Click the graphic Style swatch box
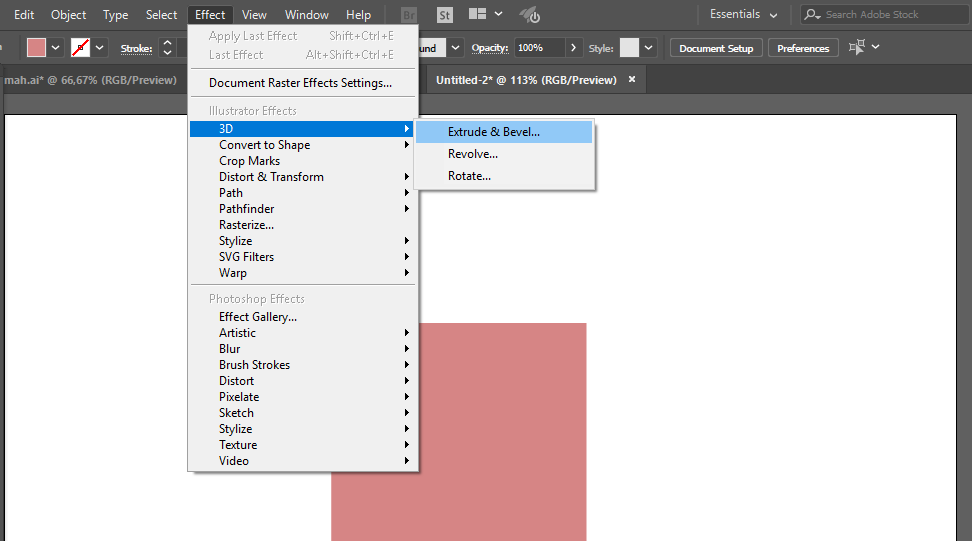Viewport: 972px width, 541px height. pos(629,48)
